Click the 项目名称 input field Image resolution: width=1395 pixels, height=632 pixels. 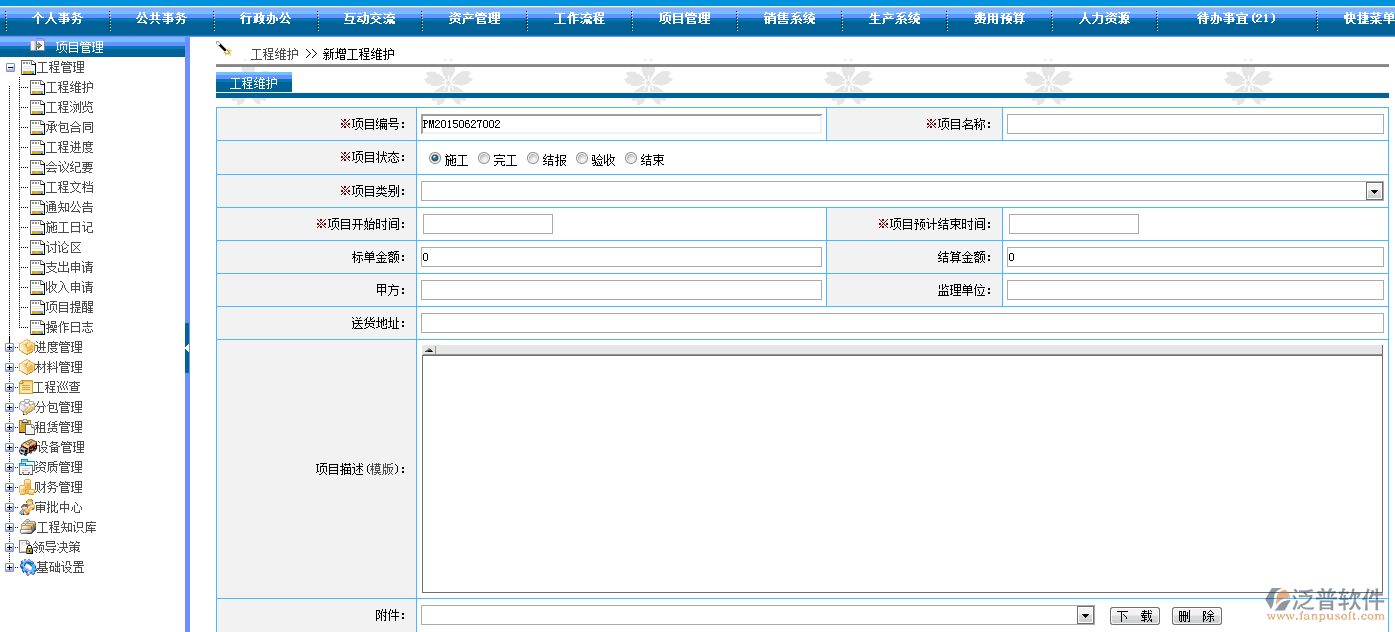[1195, 124]
